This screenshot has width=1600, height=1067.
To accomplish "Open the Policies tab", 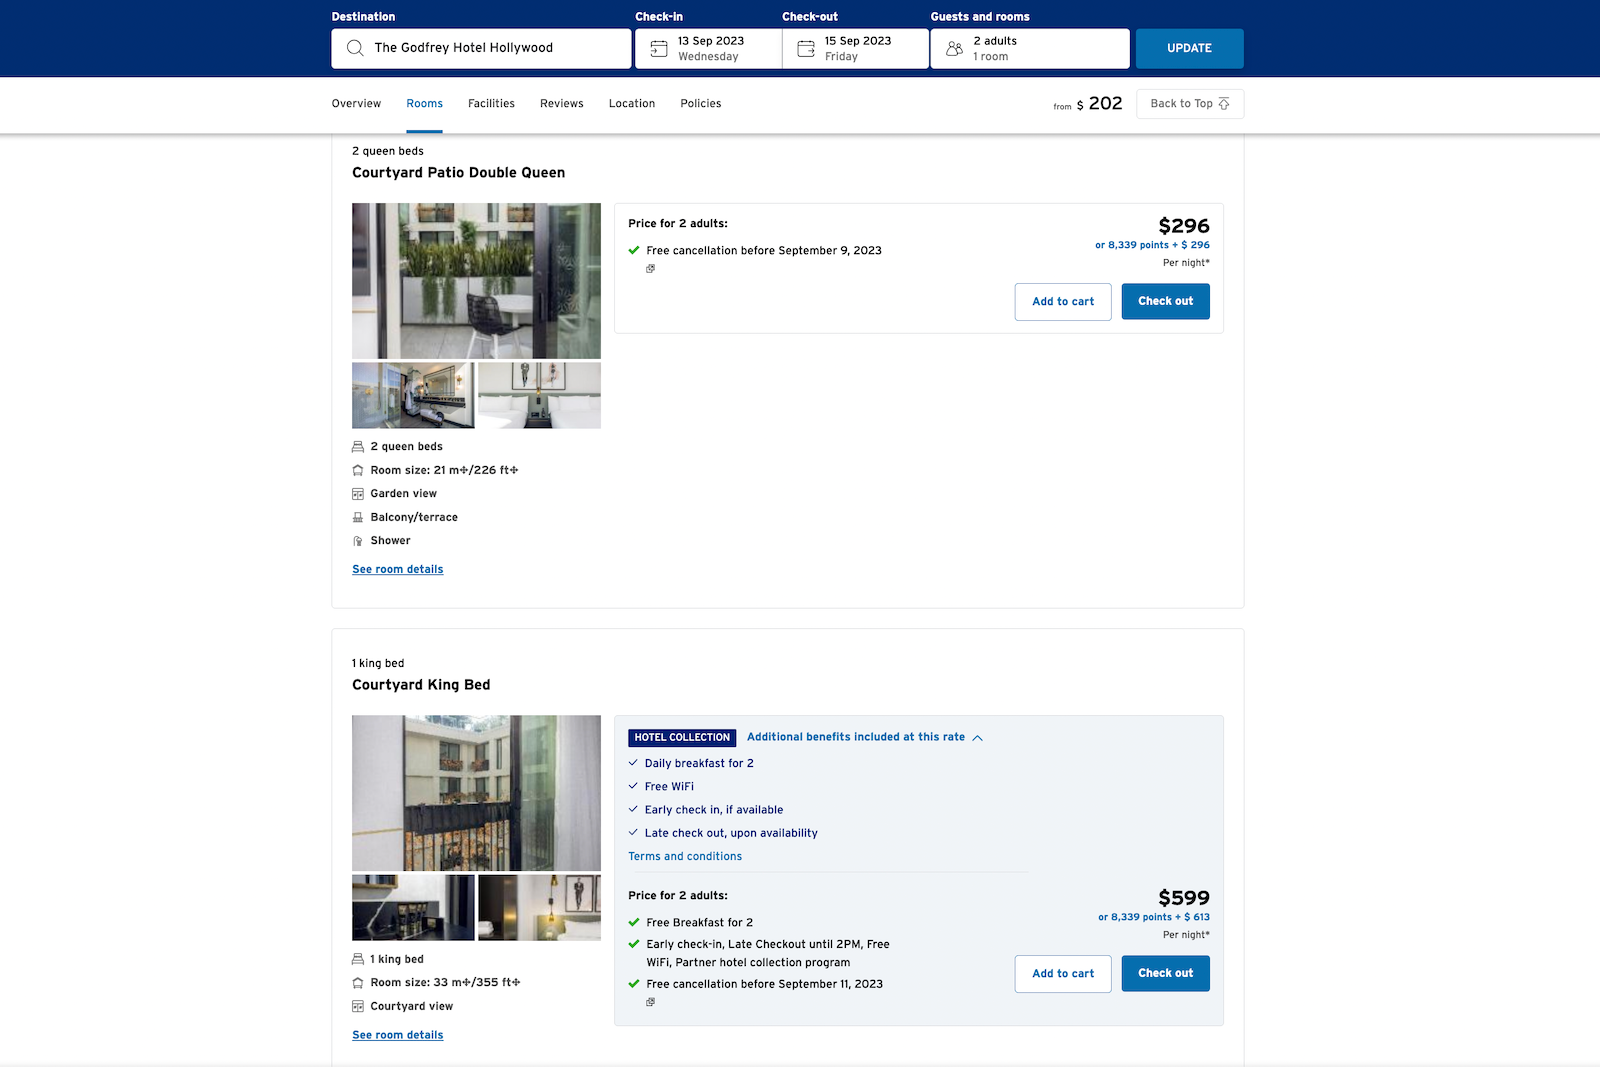I will point(700,103).
